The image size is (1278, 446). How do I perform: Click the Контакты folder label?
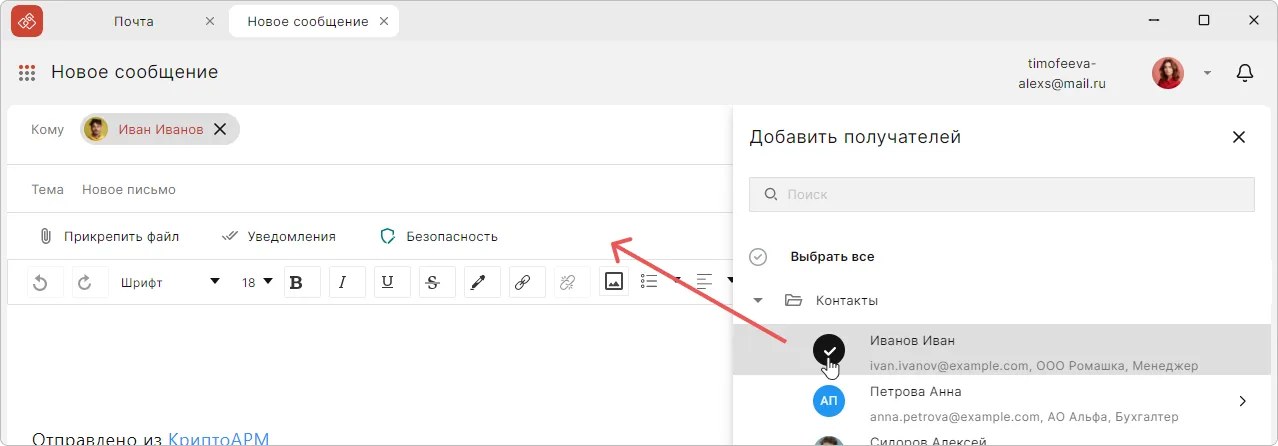pos(847,300)
